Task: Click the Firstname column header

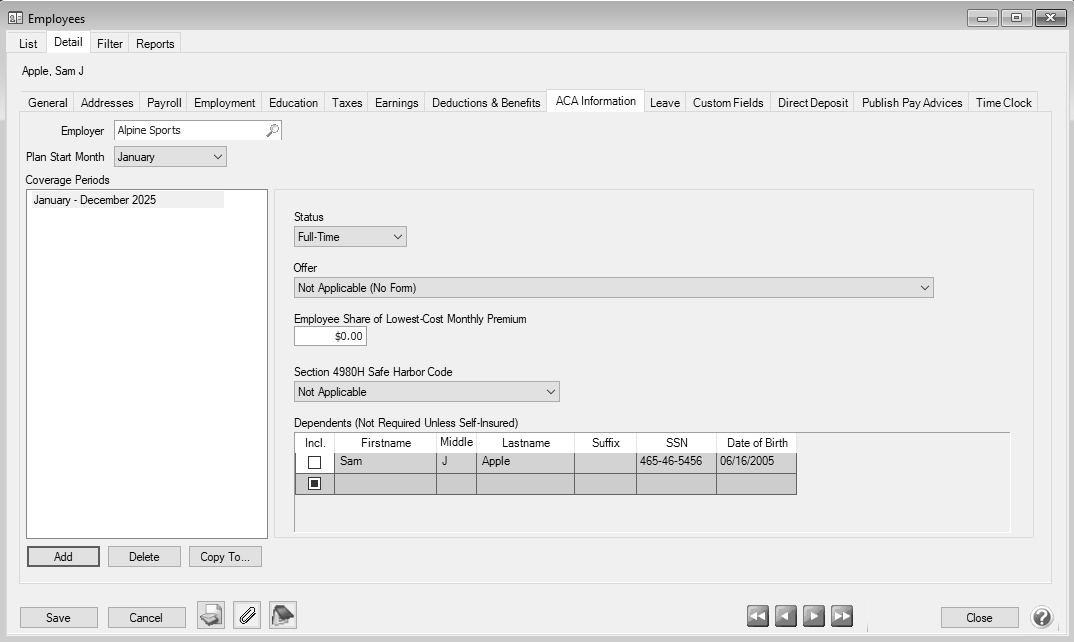Action: (x=386, y=443)
